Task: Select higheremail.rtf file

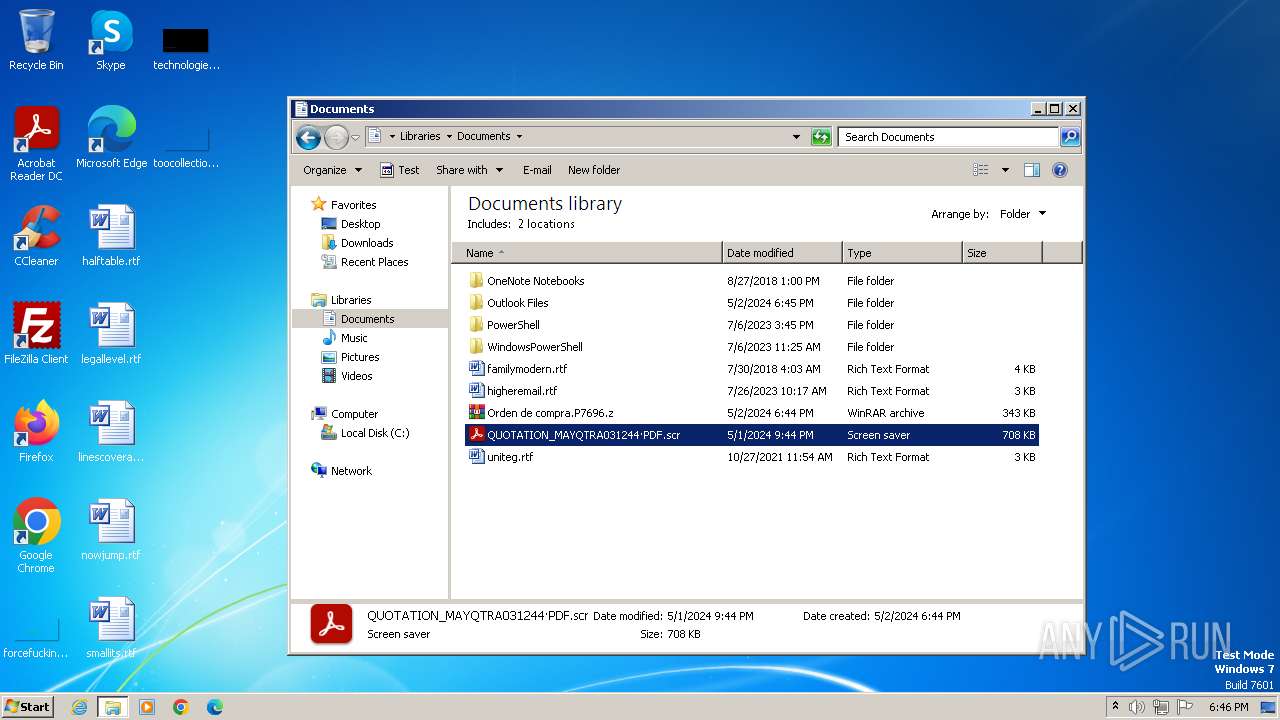Action: [752, 391]
